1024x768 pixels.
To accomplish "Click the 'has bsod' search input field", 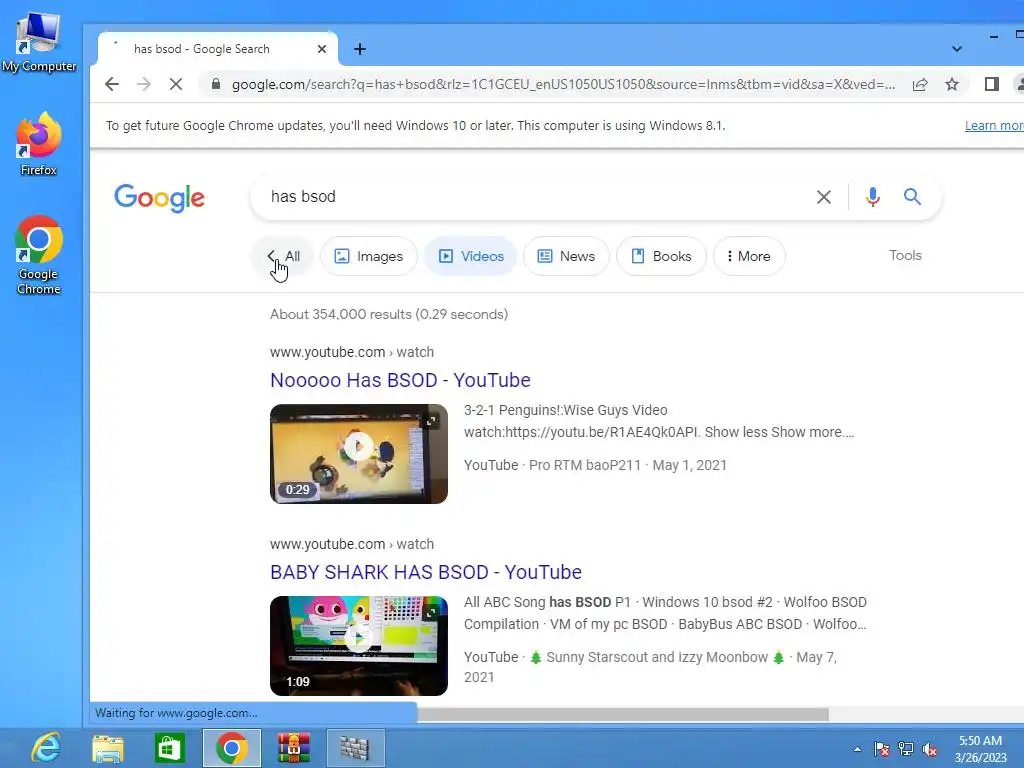I will tap(536, 197).
